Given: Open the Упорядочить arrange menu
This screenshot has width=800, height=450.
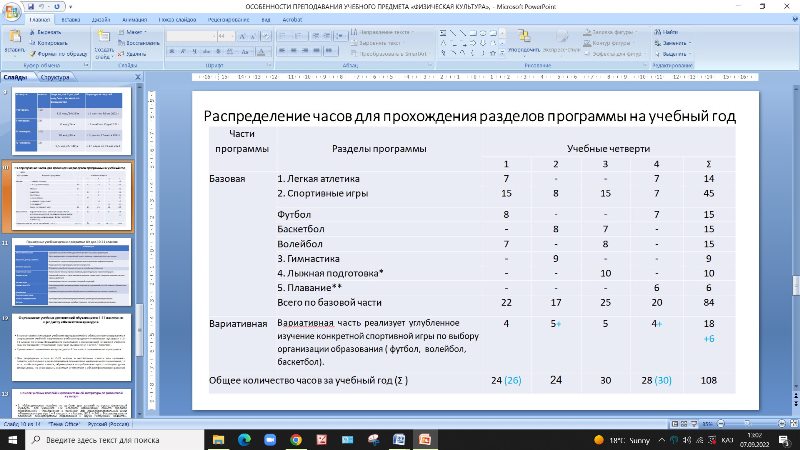Looking at the screenshot, I should click(x=524, y=41).
